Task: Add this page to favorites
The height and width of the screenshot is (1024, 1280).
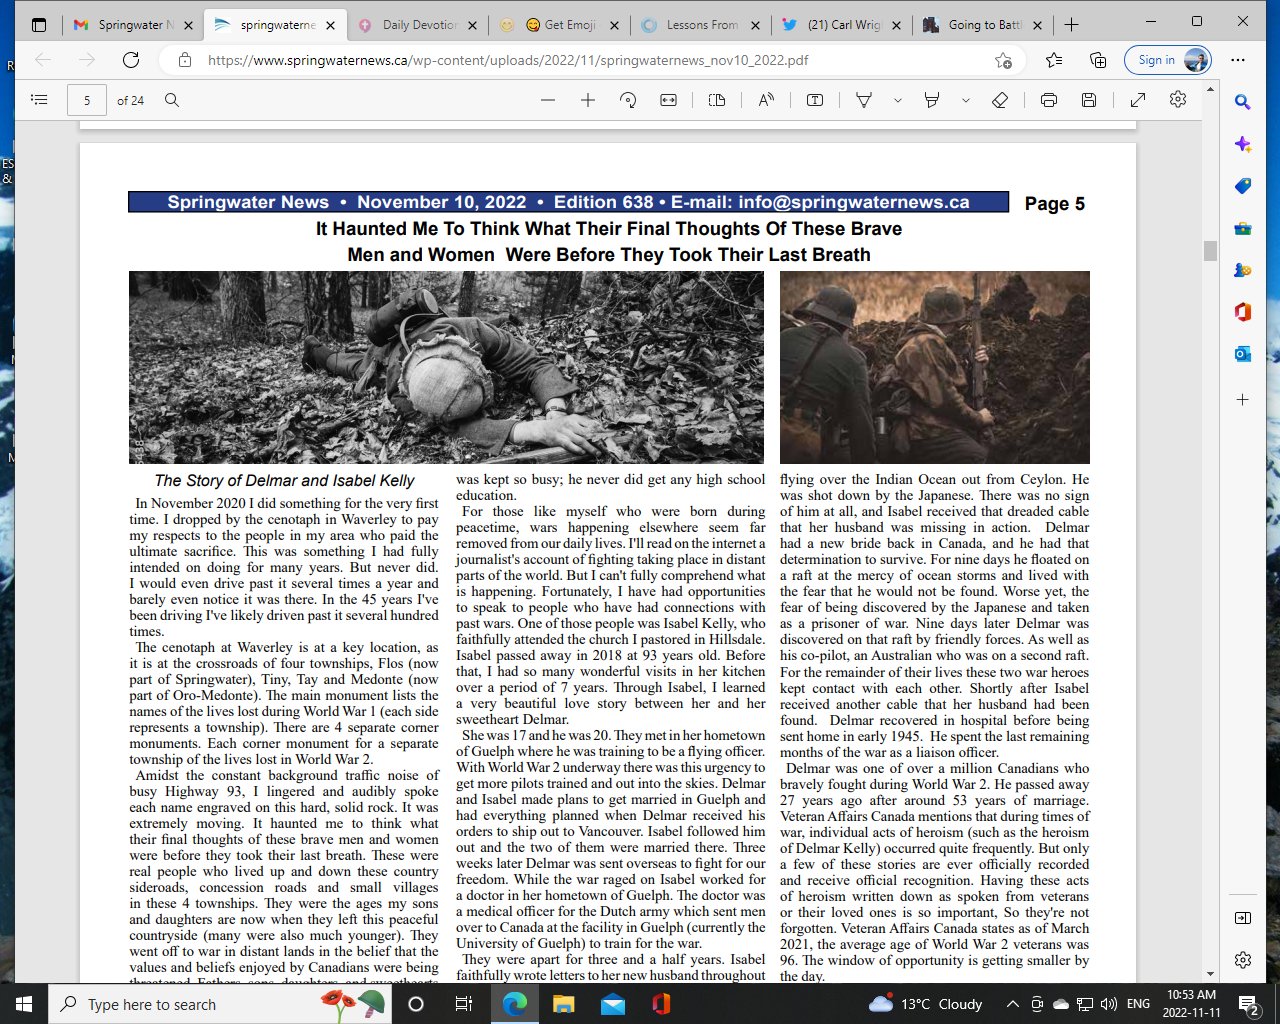Action: click(1003, 60)
